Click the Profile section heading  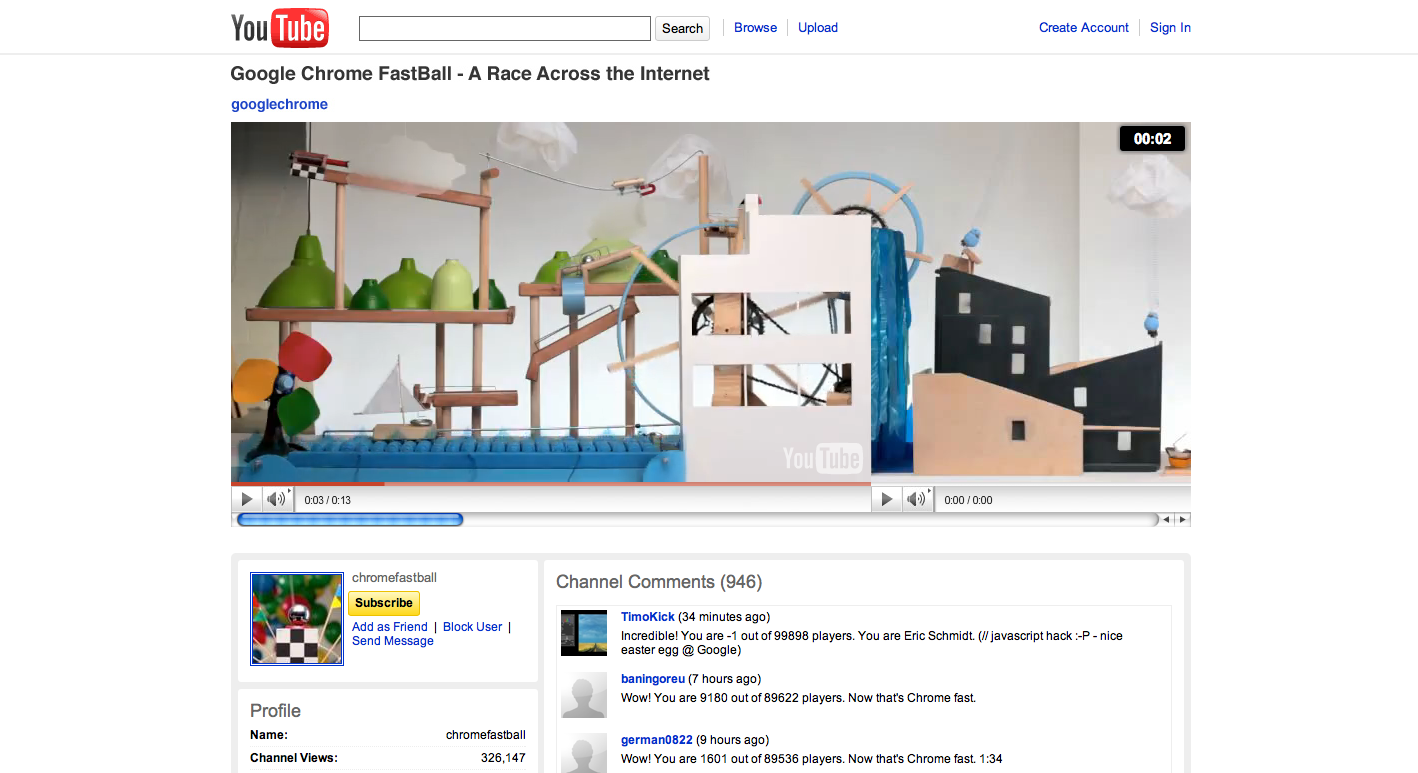(275, 711)
